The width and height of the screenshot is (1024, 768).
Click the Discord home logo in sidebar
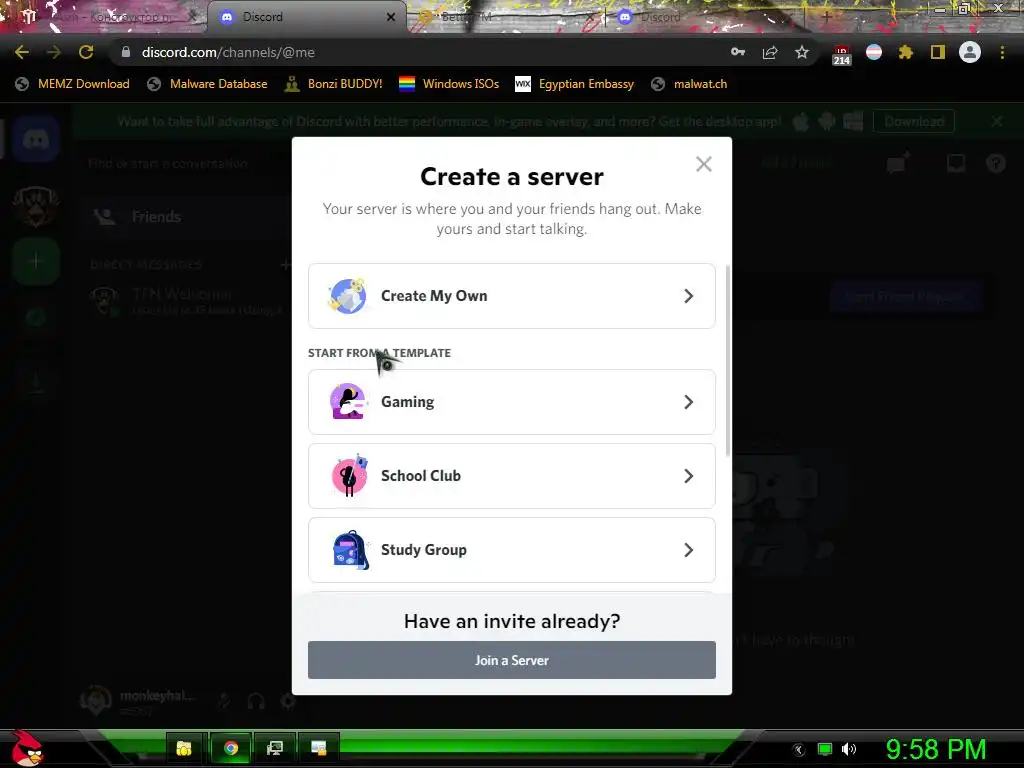37,139
